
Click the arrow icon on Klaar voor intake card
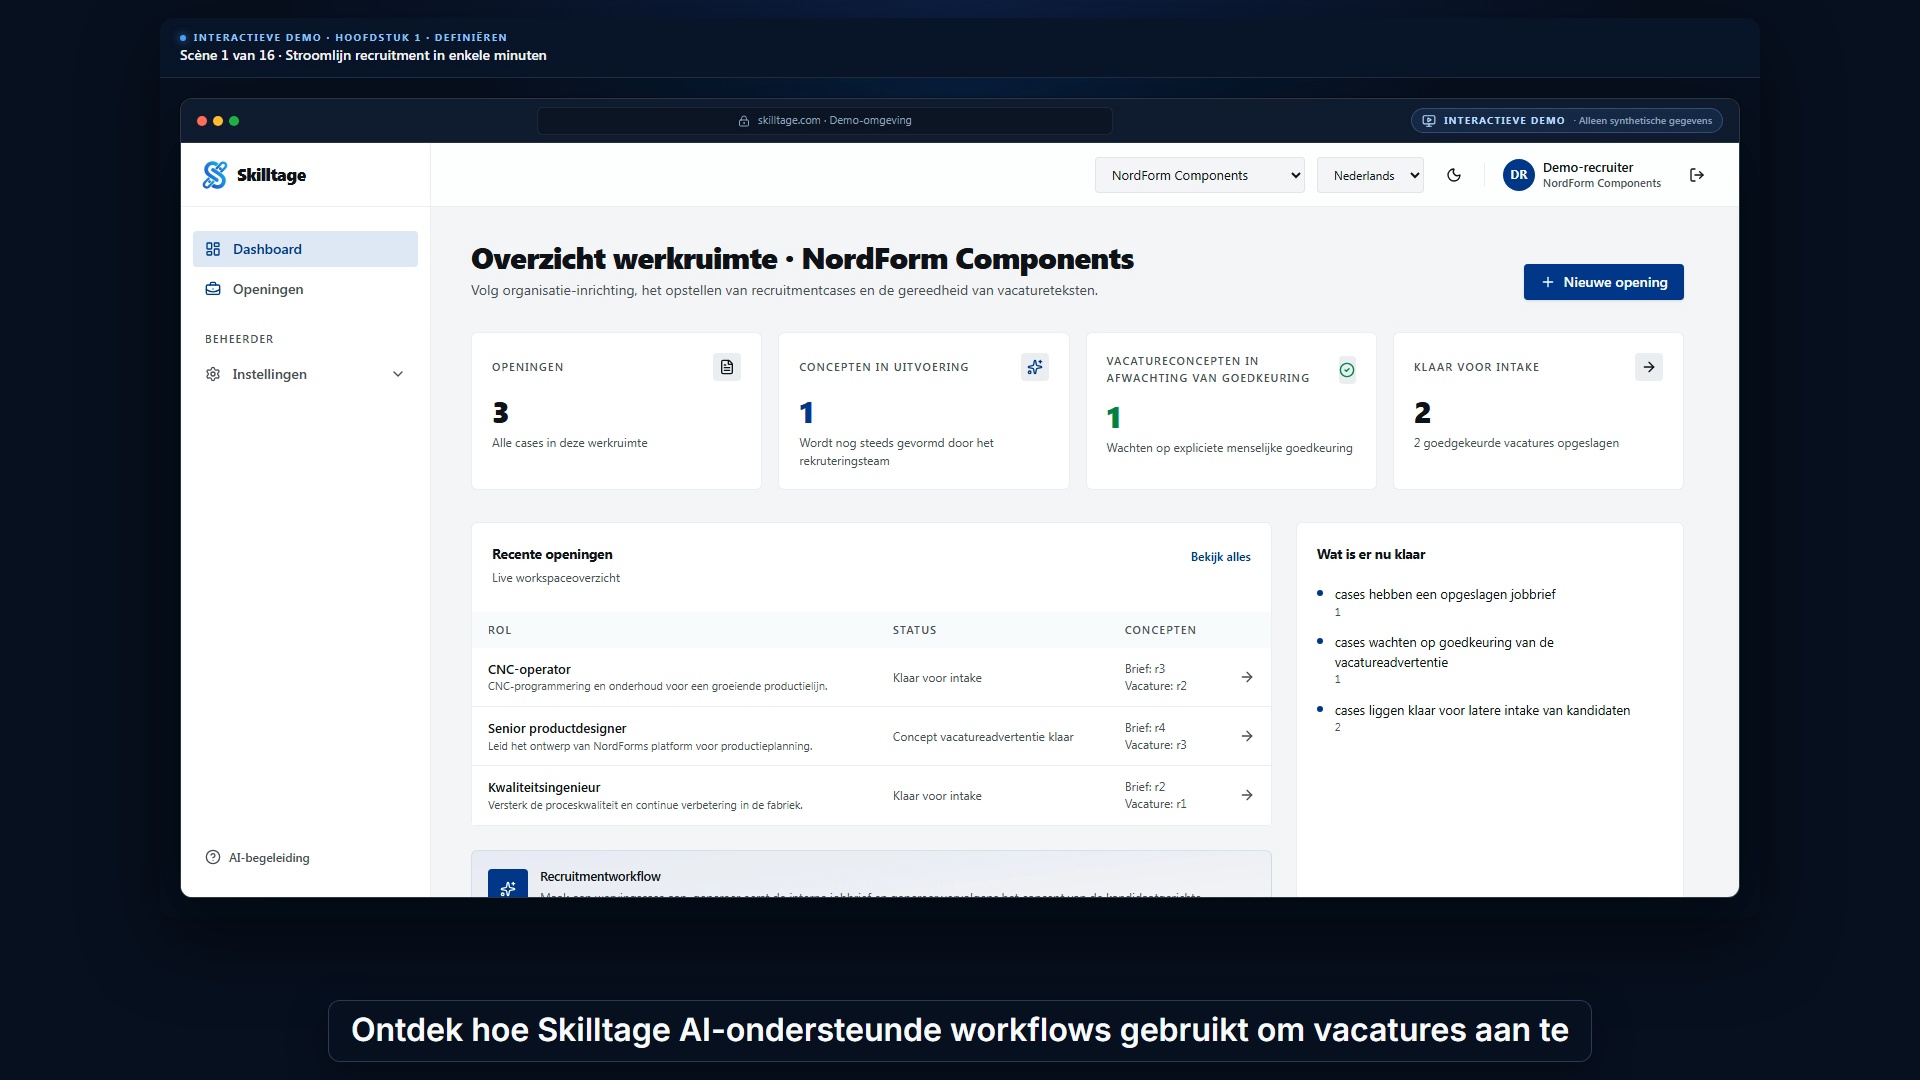[x=1649, y=367]
